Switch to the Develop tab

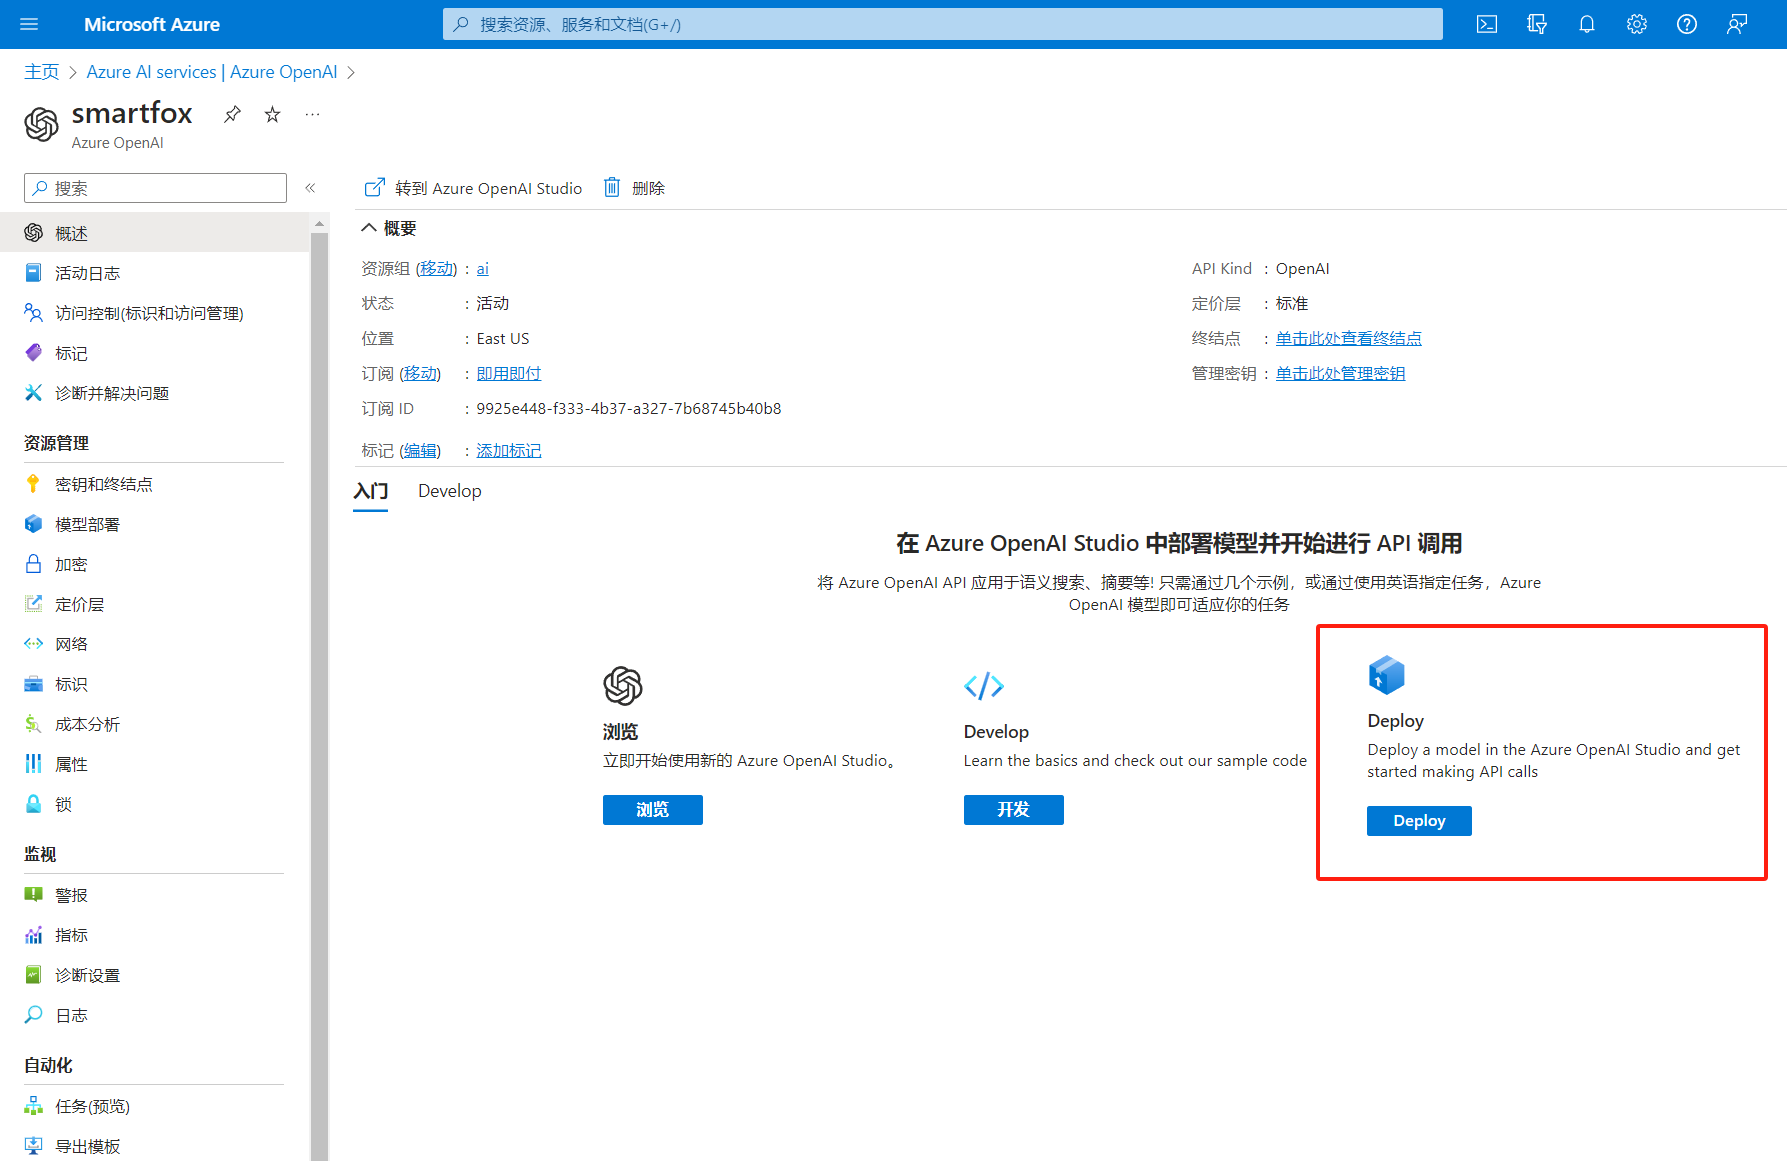pos(449,491)
